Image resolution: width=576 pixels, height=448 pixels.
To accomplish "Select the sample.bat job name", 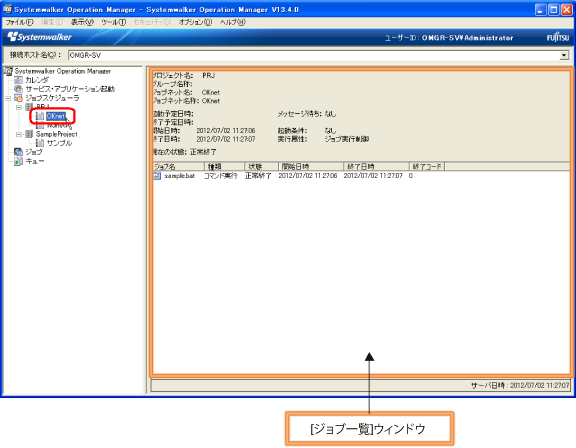I will pos(179,176).
